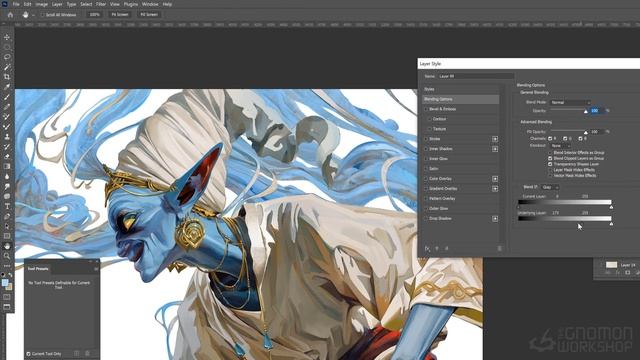
Task: Select the Path Selection arrow tool
Action: click(7, 227)
